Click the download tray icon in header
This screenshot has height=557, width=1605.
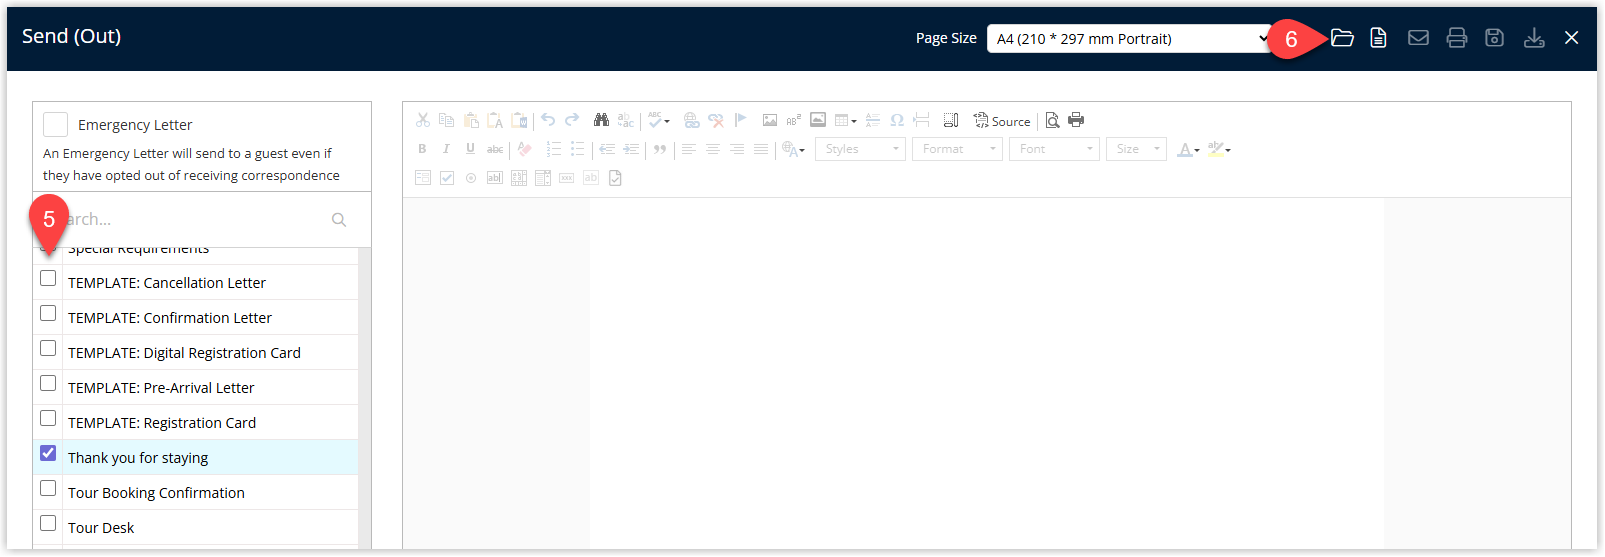click(x=1534, y=38)
